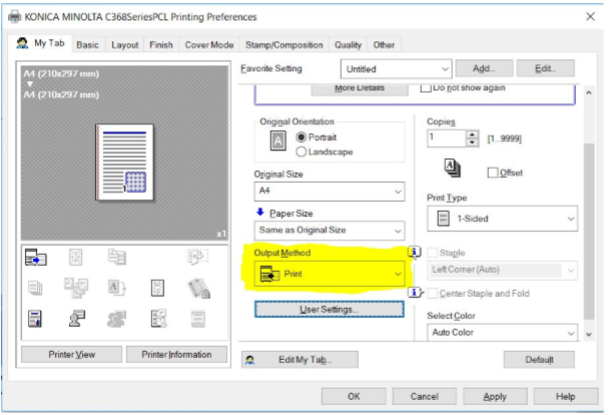Switch to the Stamp/Composition tab
Screen dimensions: 612x415
[284, 45]
